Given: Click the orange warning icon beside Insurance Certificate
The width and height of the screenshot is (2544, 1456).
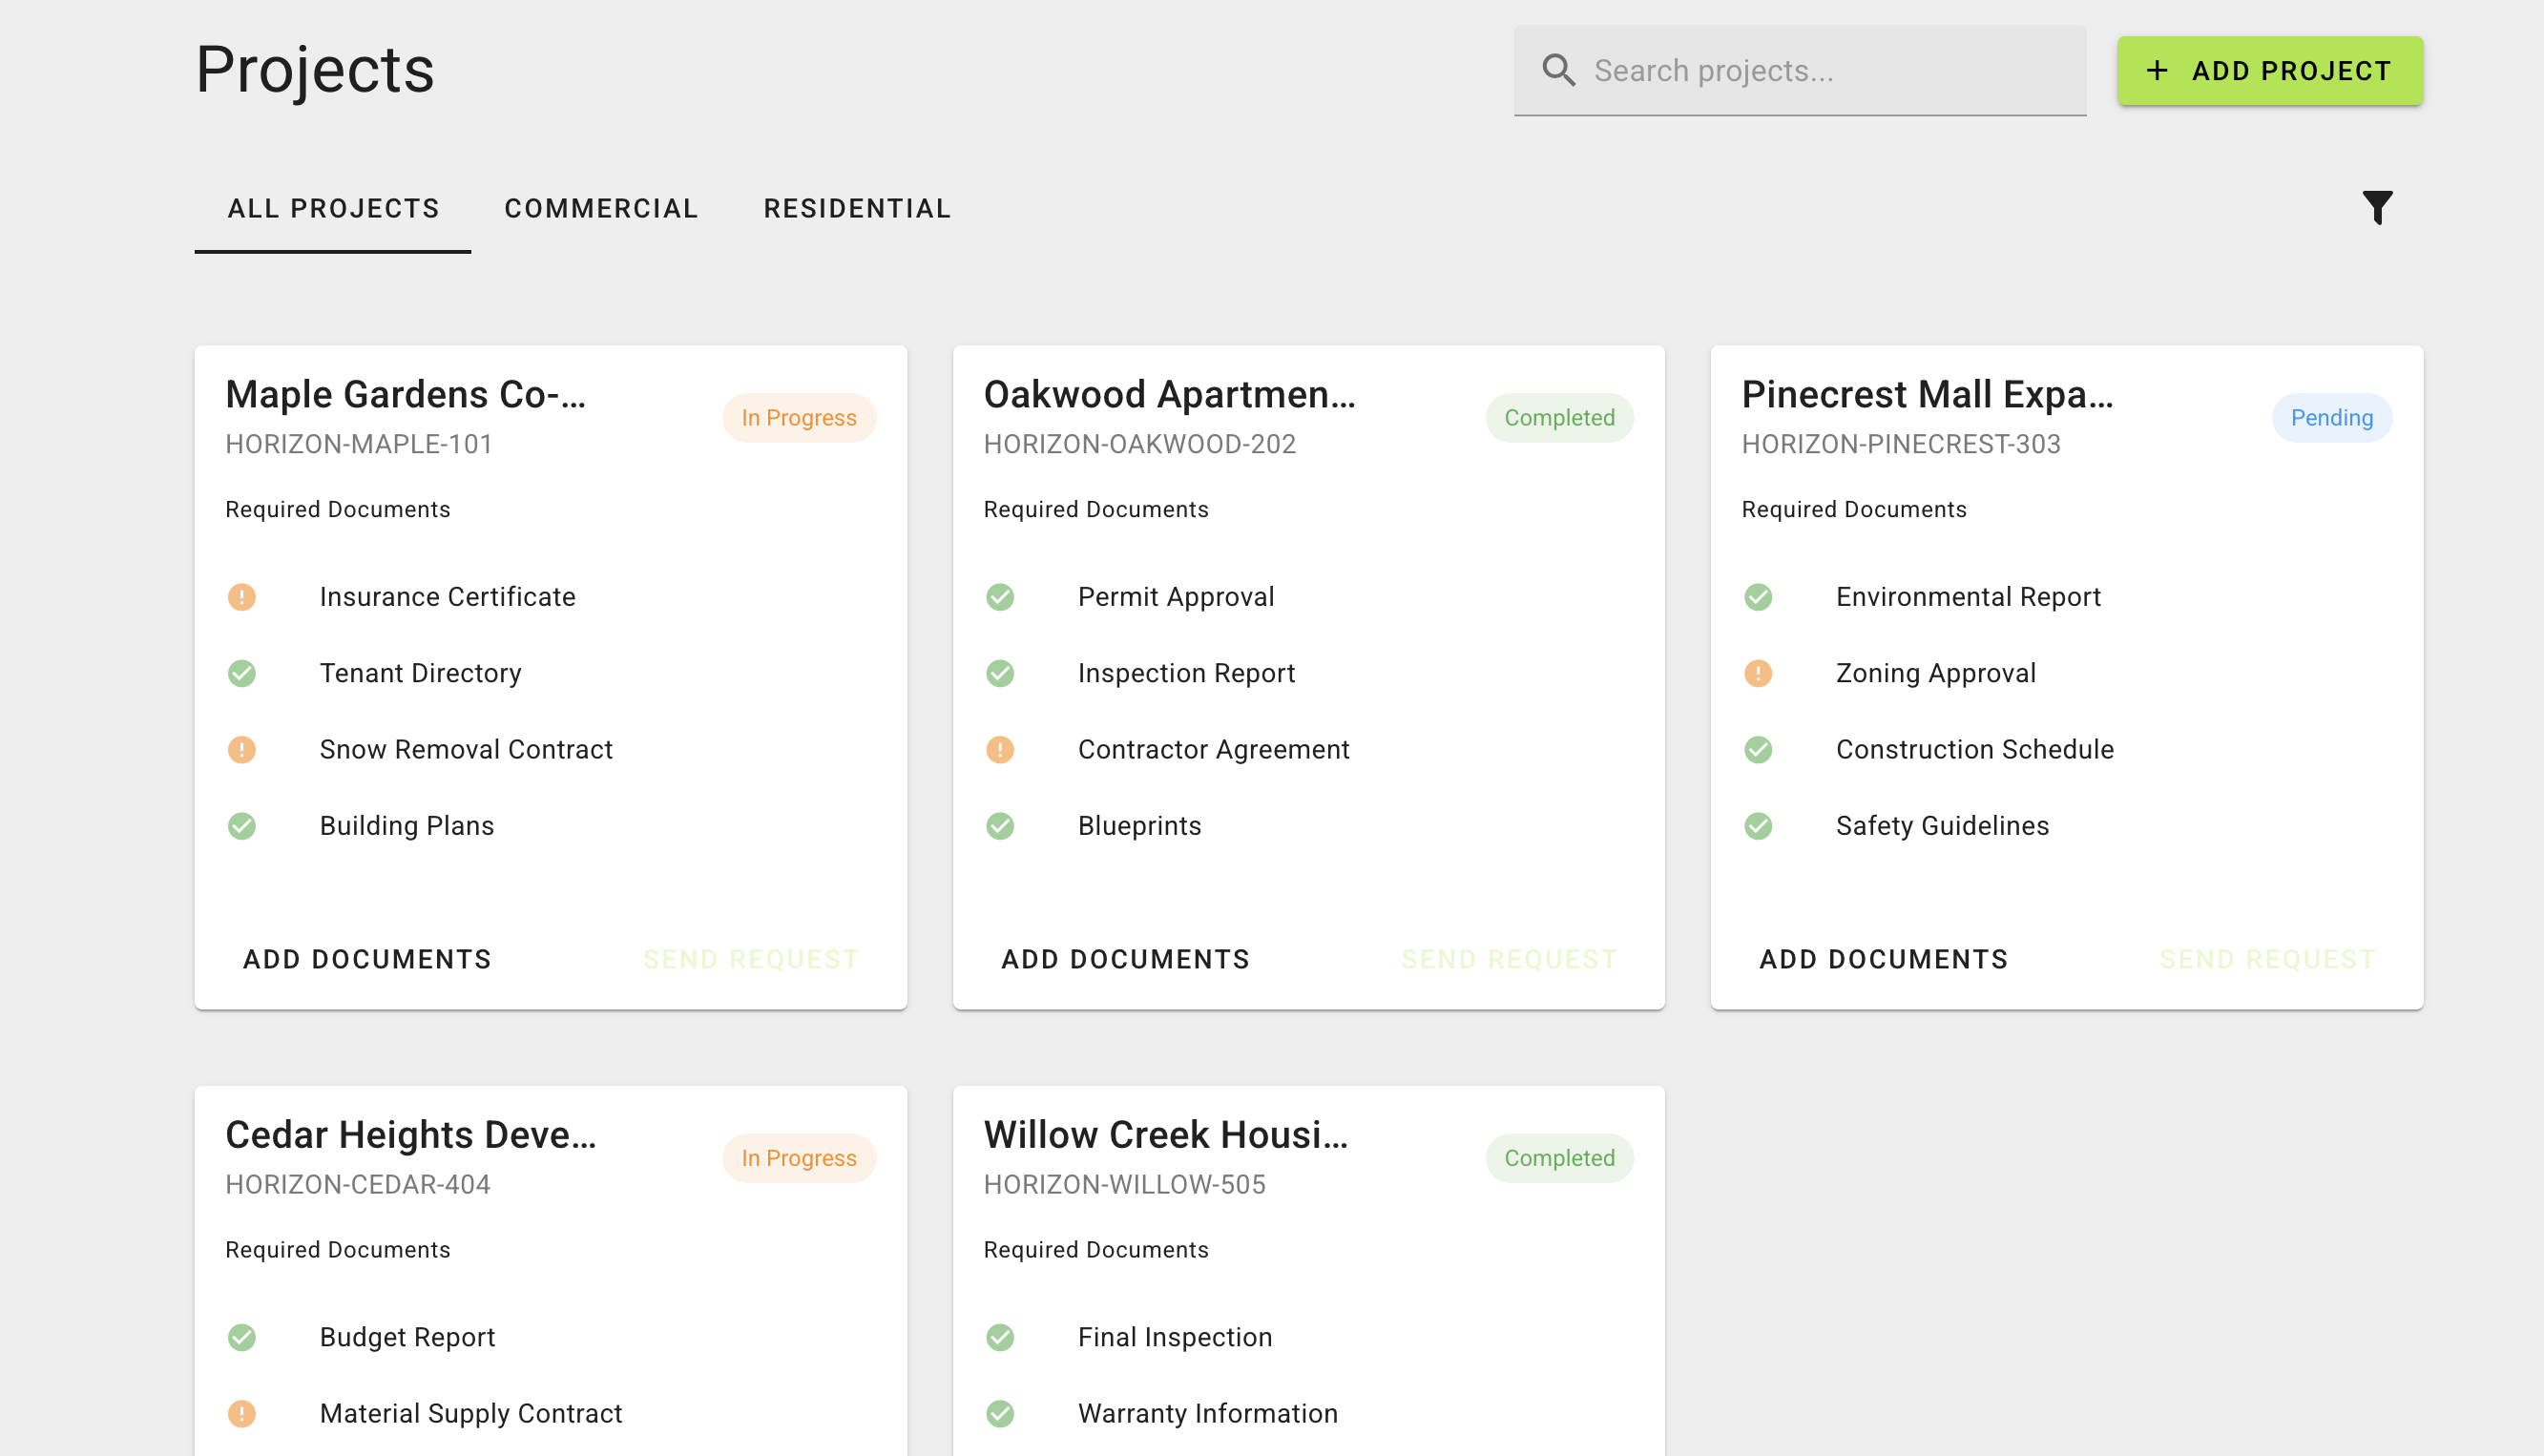Looking at the screenshot, I should click(242, 597).
